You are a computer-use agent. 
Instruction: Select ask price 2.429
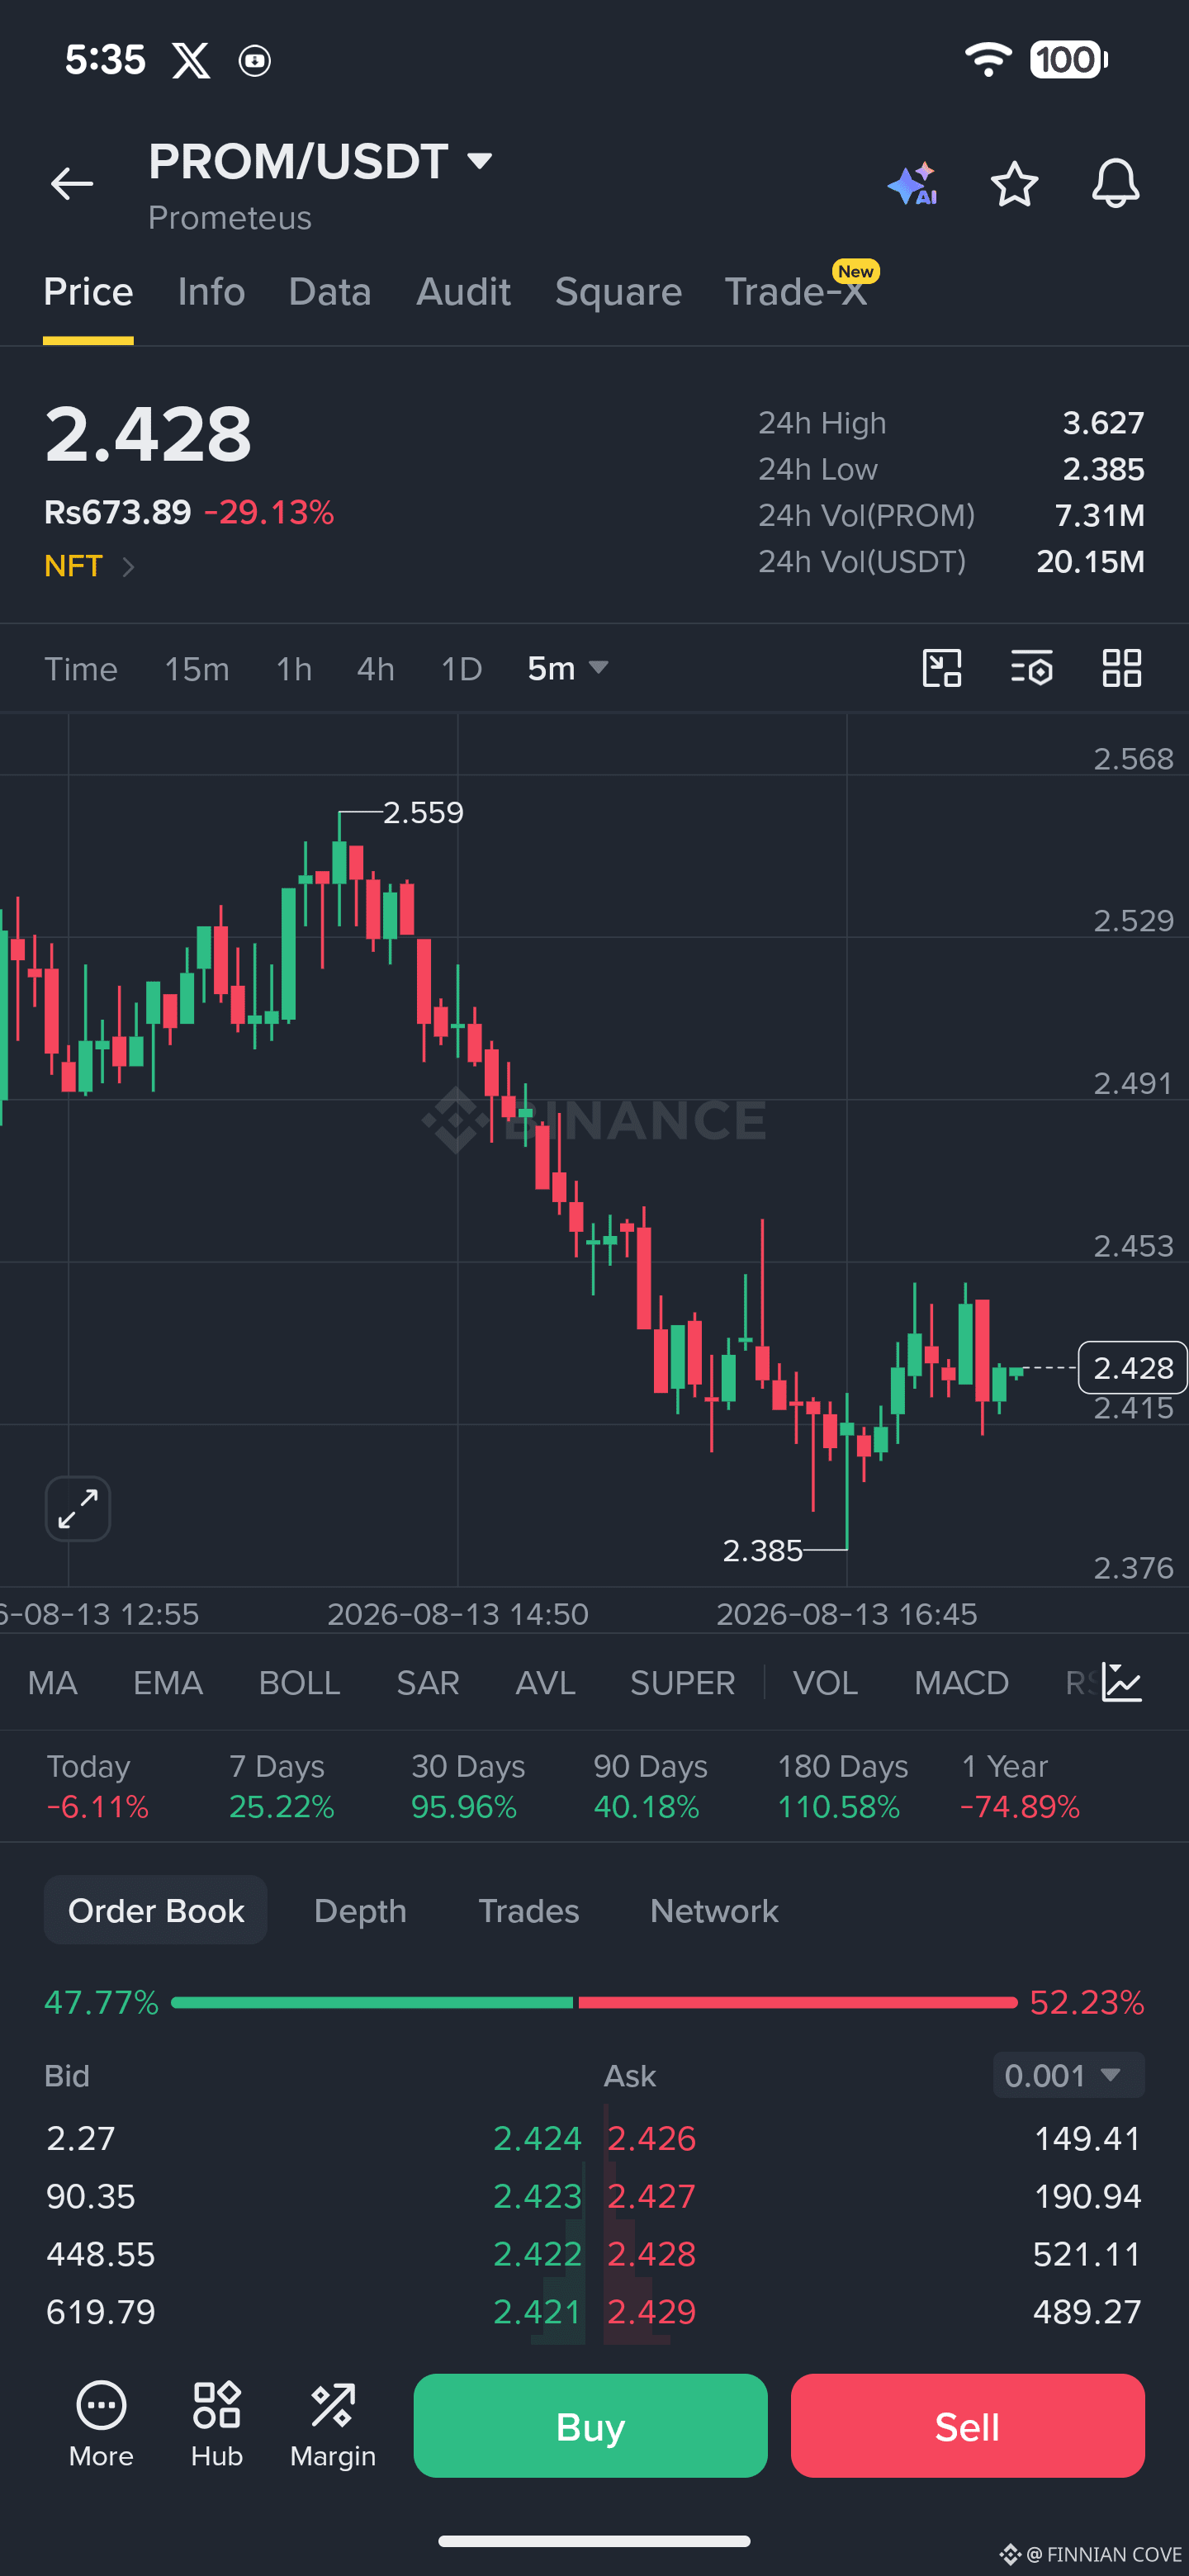point(651,2311)
